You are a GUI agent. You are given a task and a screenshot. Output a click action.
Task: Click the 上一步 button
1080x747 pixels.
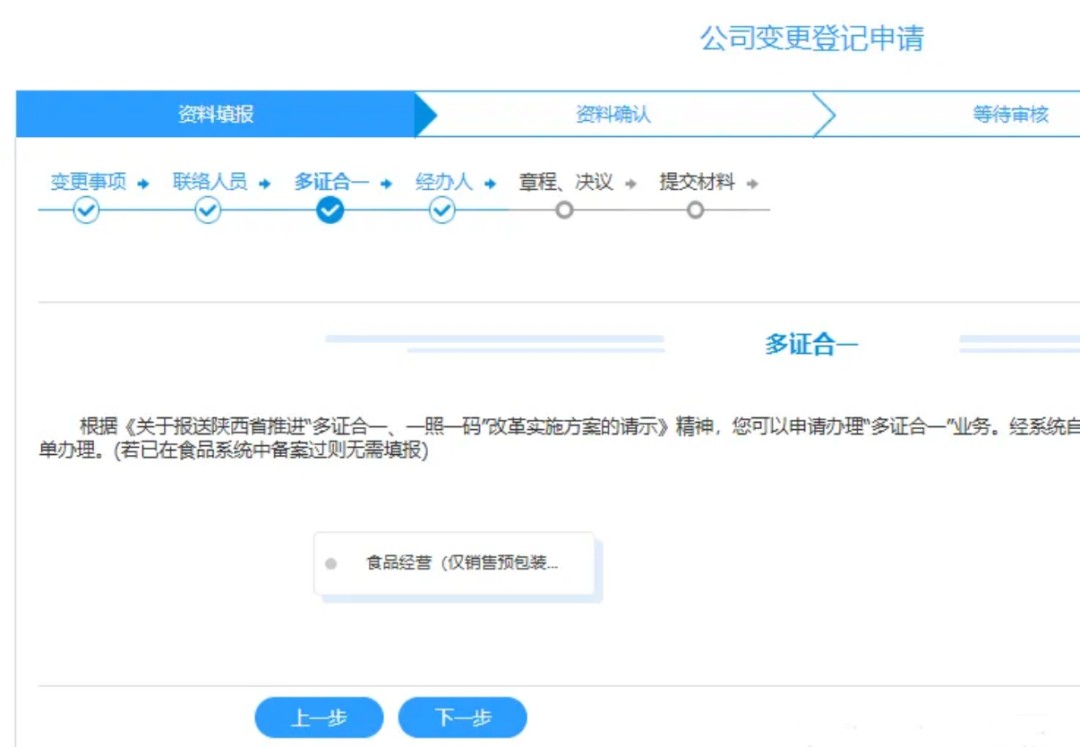click(x=319, y=717)
